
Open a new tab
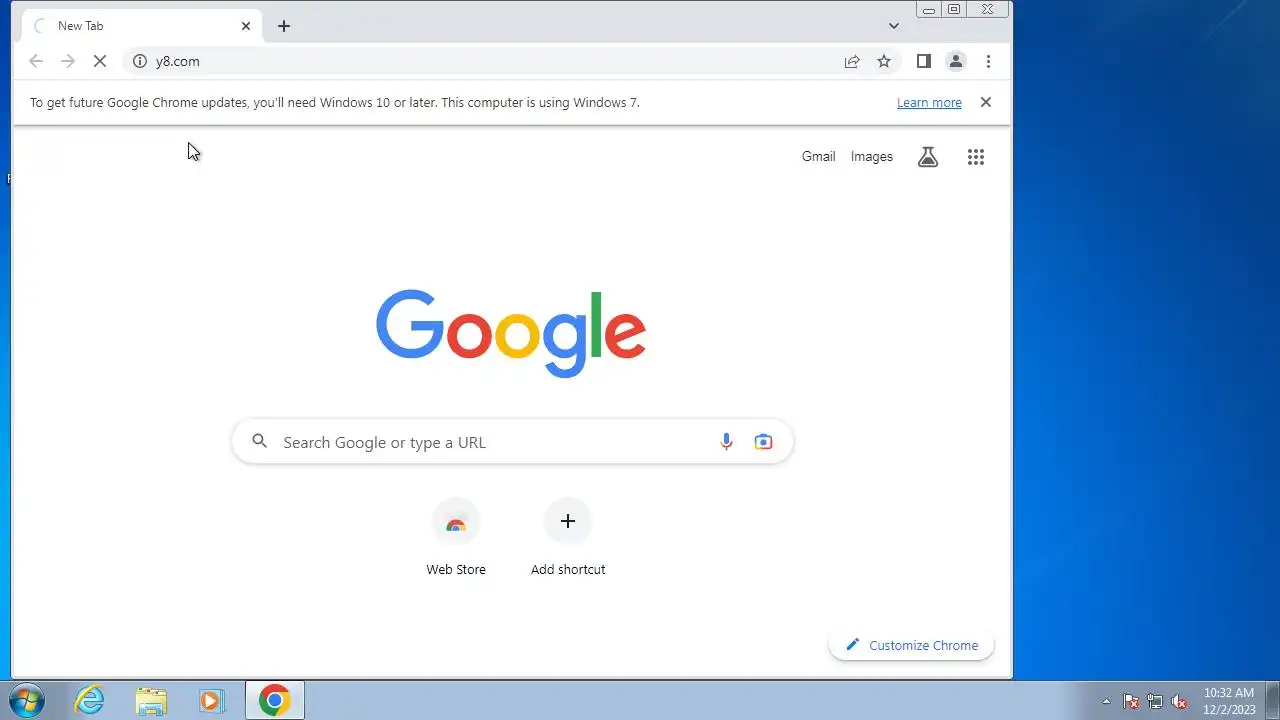[284, 26]
